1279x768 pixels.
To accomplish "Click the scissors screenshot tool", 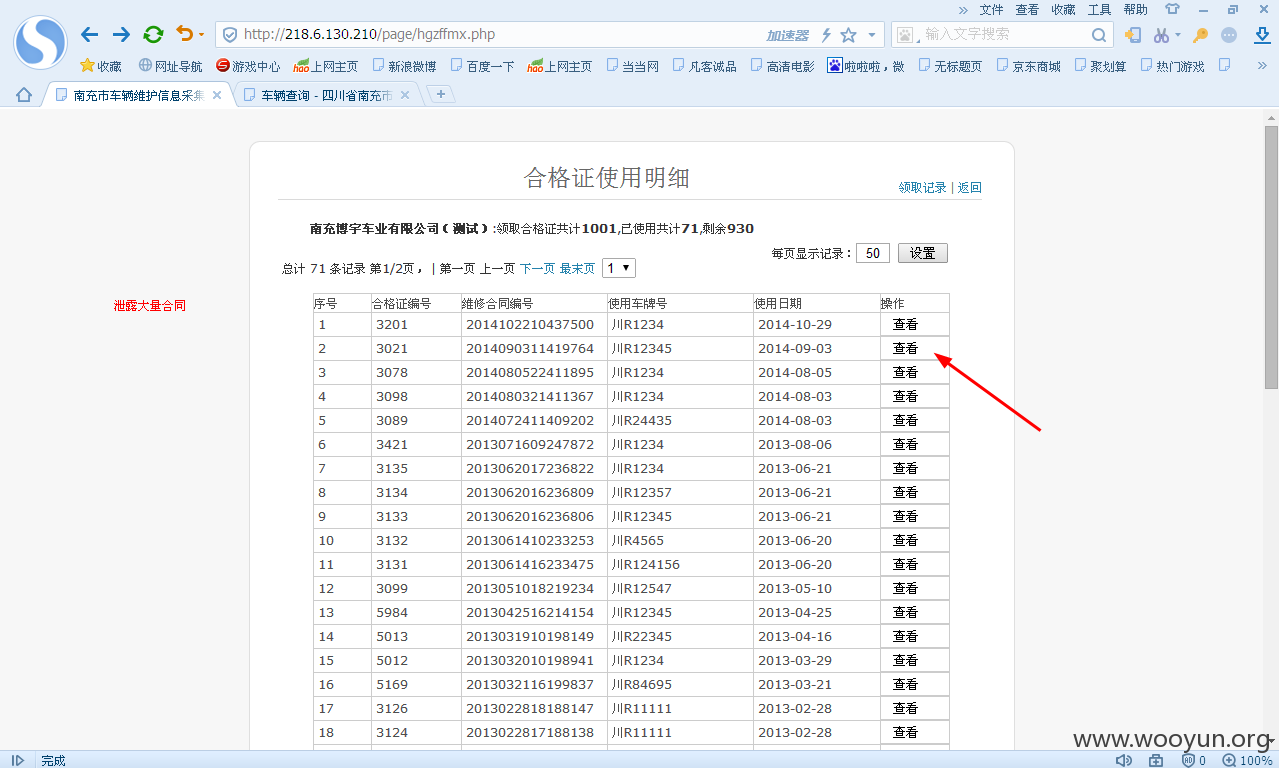I will click(x=1160, y=35).
